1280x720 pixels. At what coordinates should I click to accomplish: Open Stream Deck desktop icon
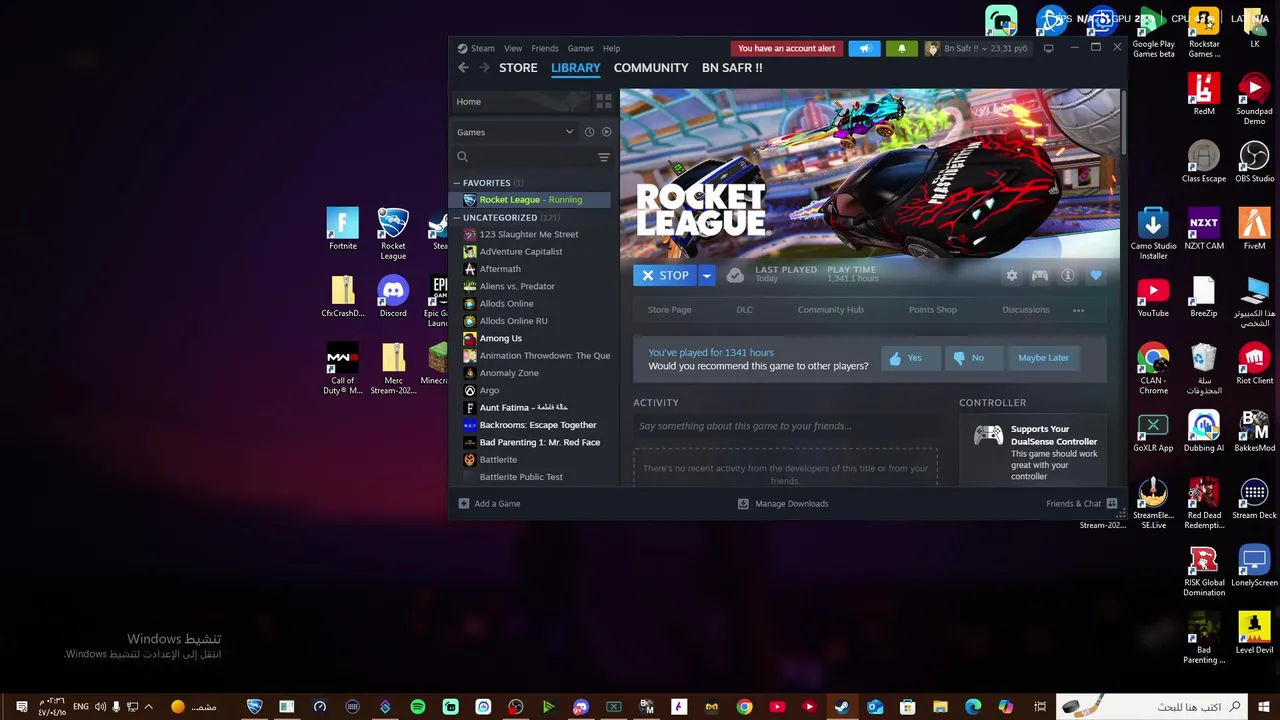[x=1254, y=499]
